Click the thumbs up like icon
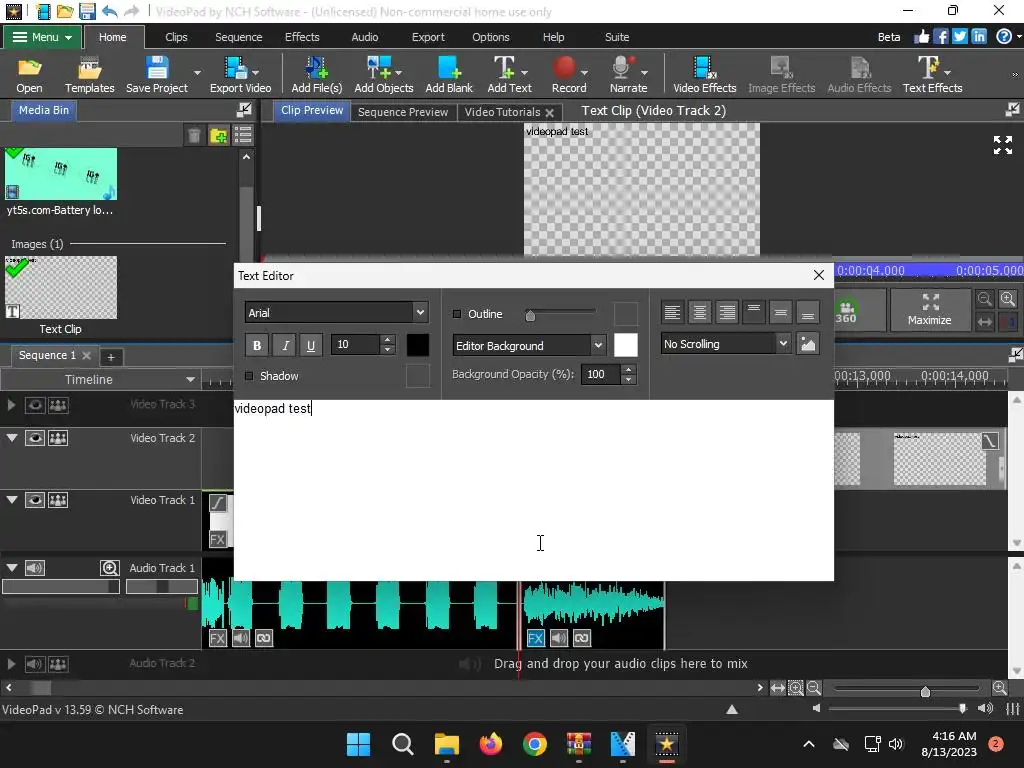Viewport: 1024px width, 768px height. click(921, 37)
